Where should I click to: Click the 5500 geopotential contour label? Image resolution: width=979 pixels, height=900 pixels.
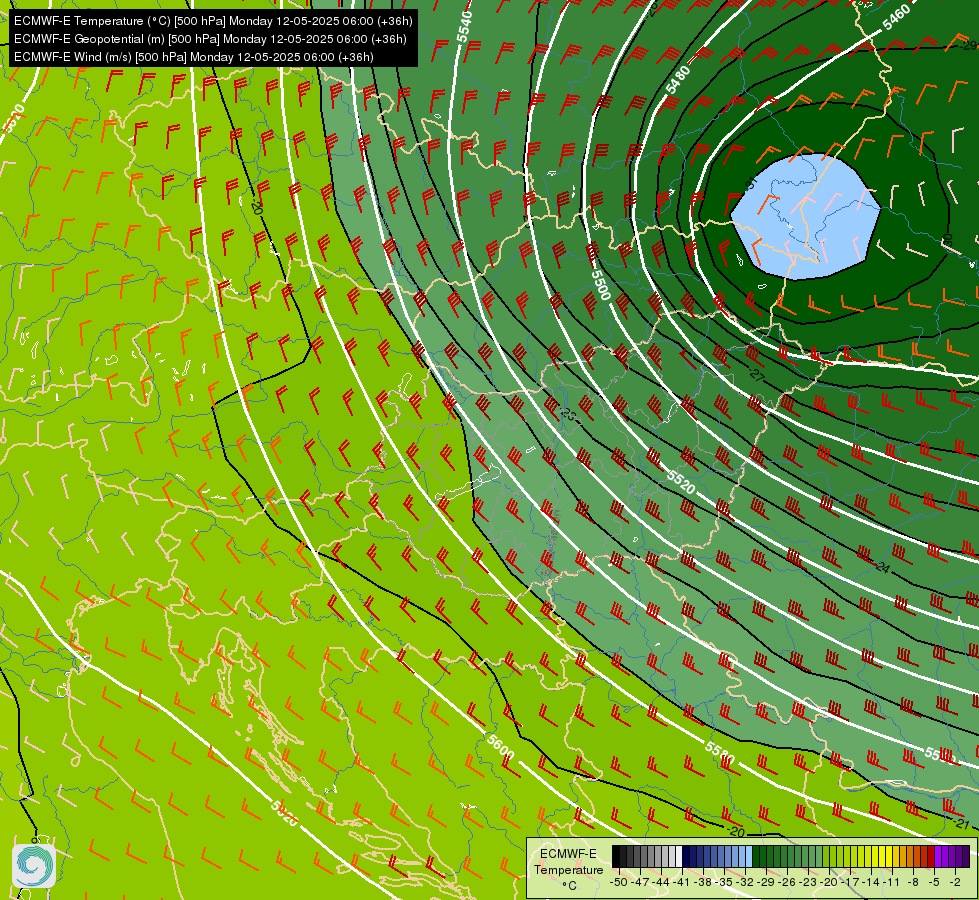click(x=599, y=284)
